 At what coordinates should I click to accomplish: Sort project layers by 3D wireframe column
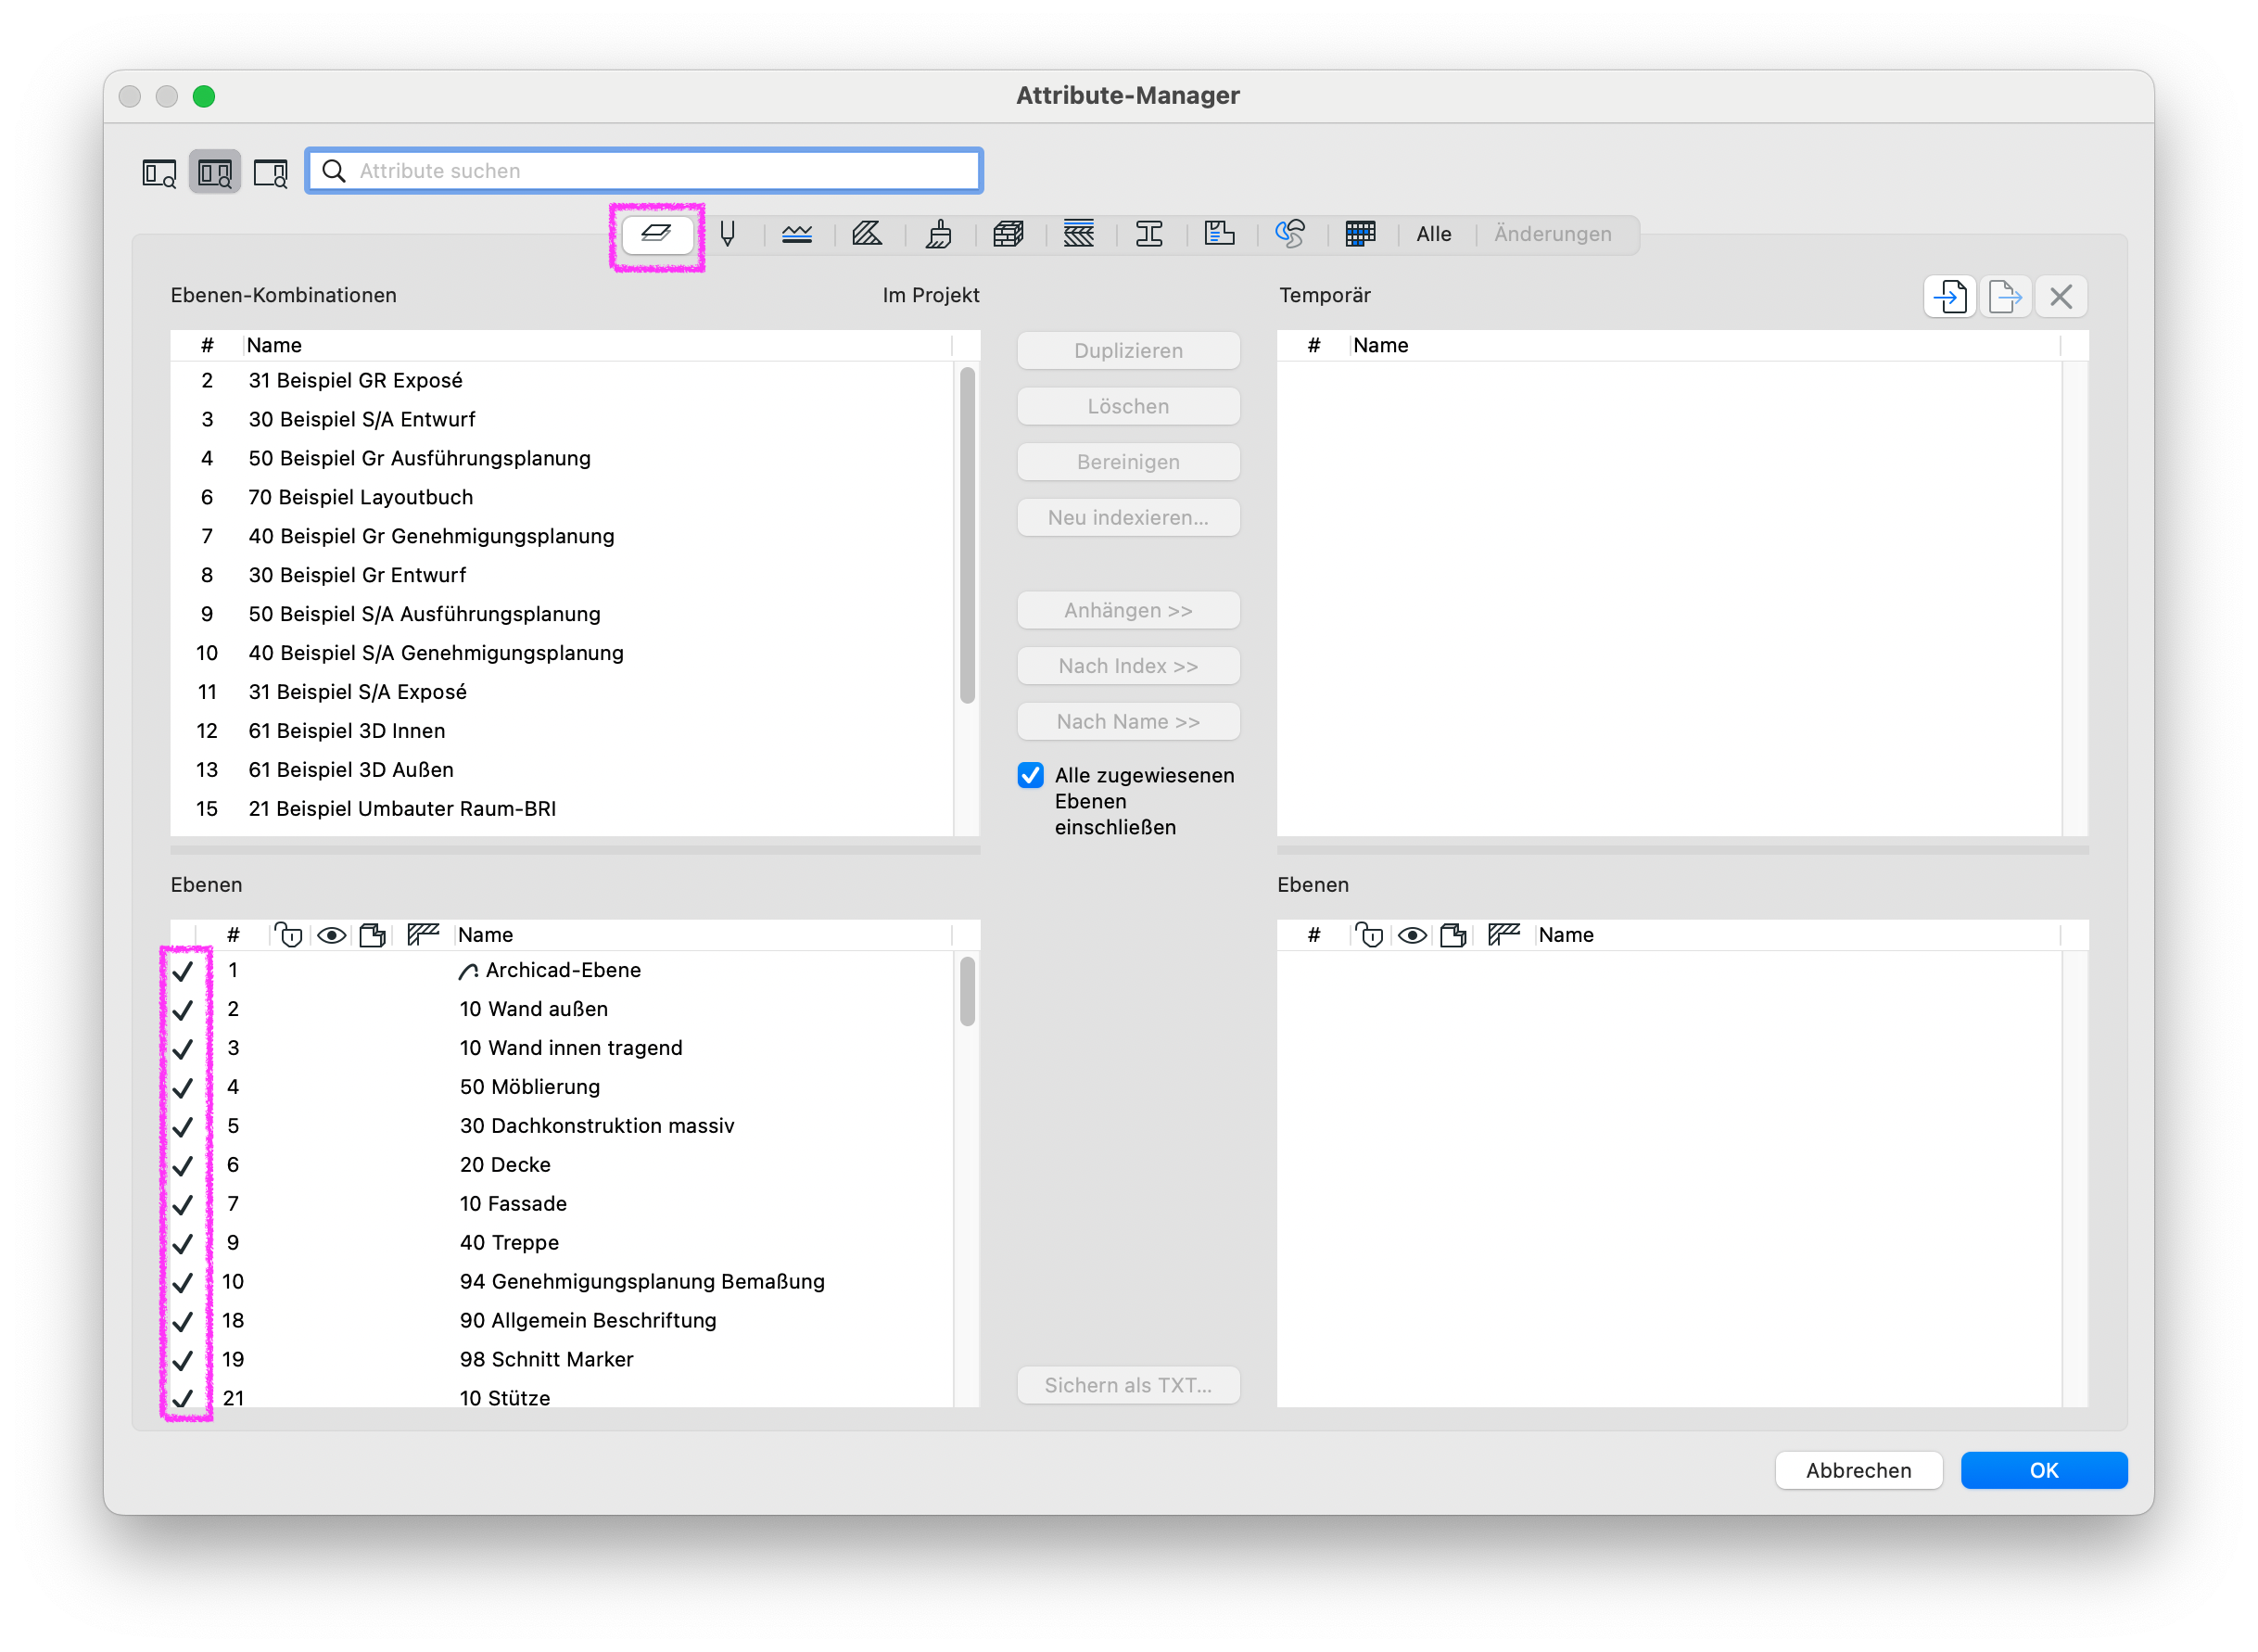click(373, 935)
